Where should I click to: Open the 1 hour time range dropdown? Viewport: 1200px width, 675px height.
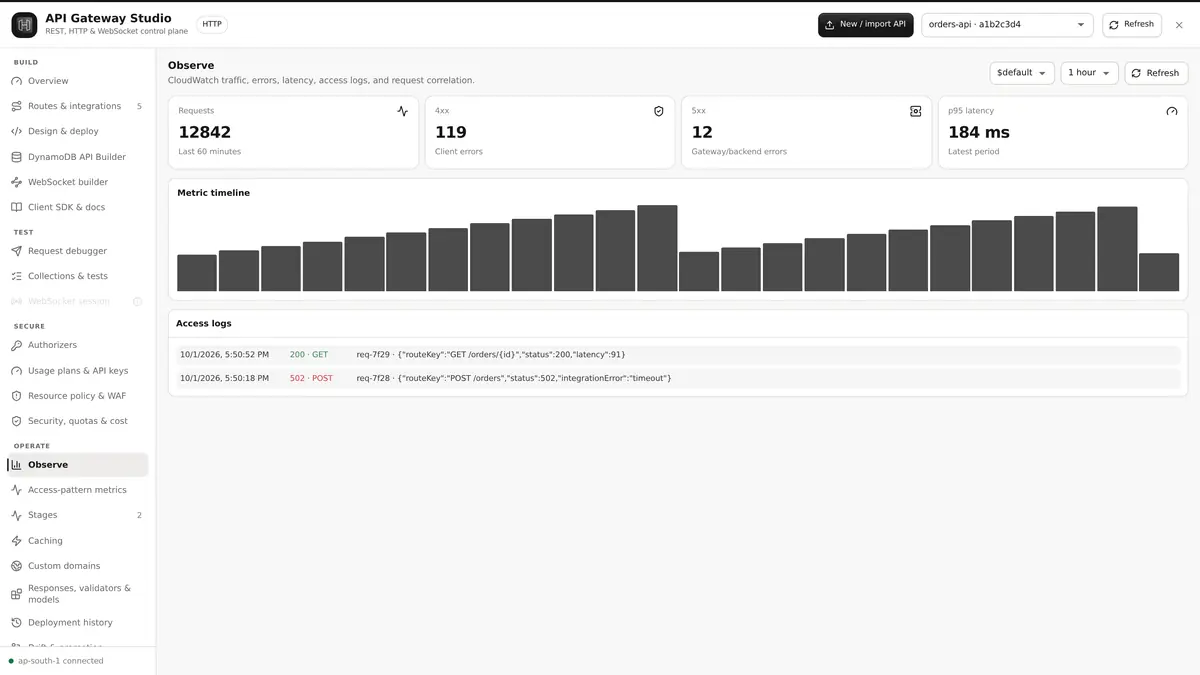coord(1089,73)
